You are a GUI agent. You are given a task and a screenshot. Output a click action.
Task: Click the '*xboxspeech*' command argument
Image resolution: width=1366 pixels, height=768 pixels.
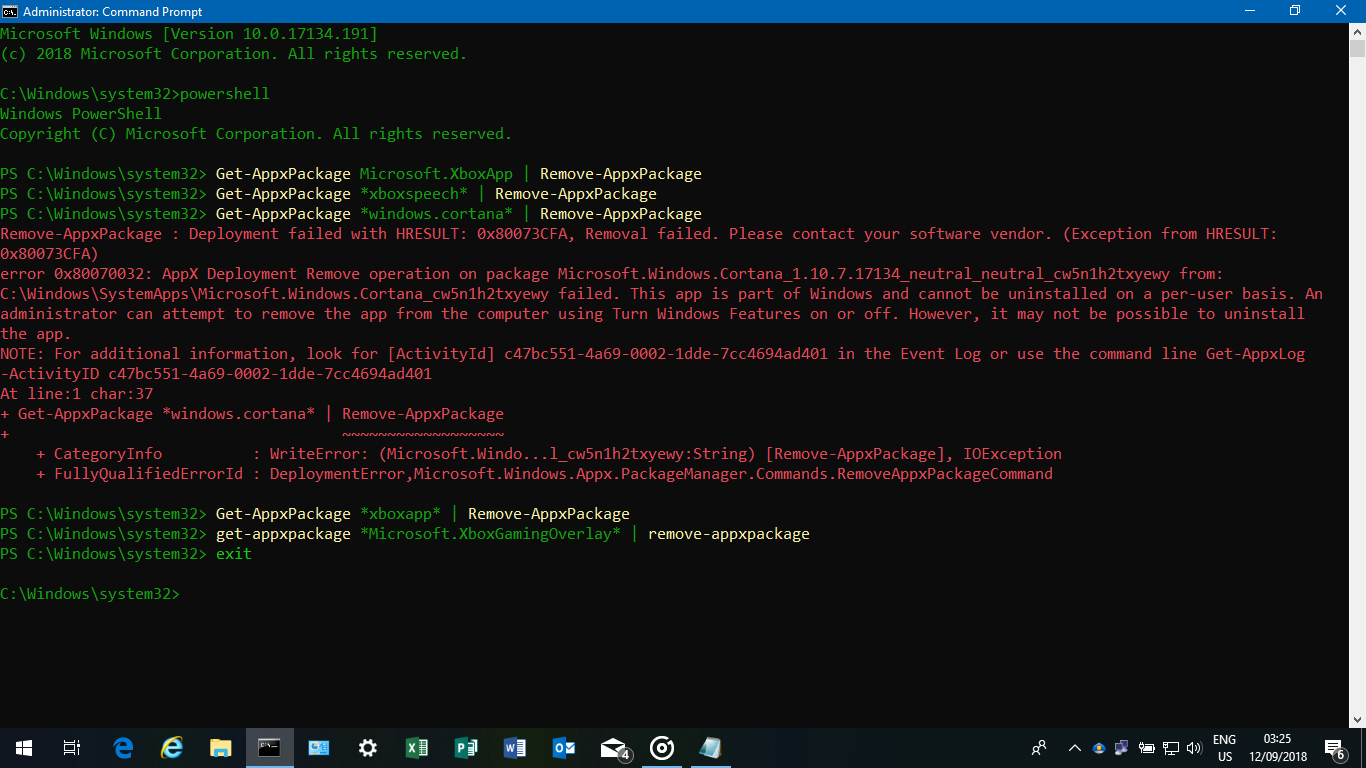pos(414,194)
